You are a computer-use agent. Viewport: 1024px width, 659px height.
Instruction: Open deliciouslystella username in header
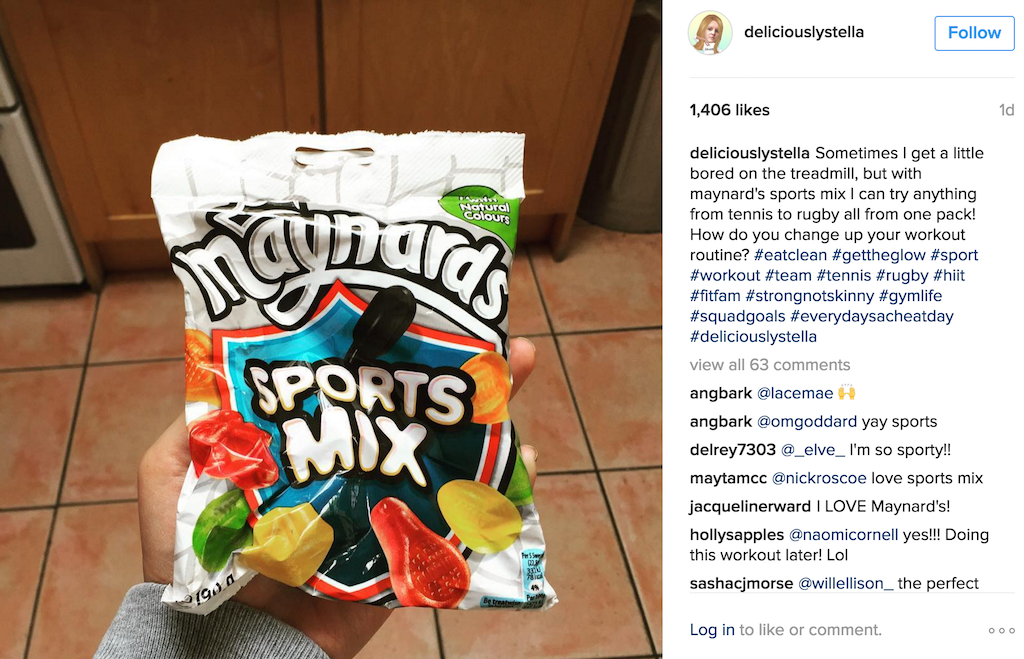click(x=803, y=32)
